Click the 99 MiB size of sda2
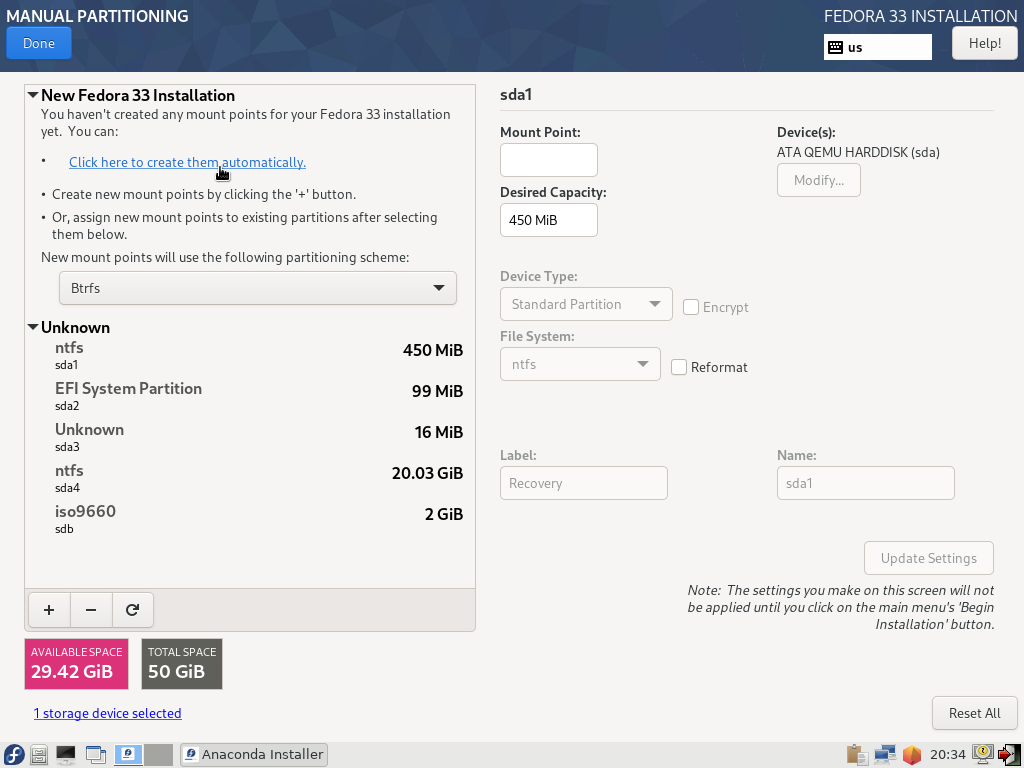The image size is (1024, 768). (x=438, y=391)
